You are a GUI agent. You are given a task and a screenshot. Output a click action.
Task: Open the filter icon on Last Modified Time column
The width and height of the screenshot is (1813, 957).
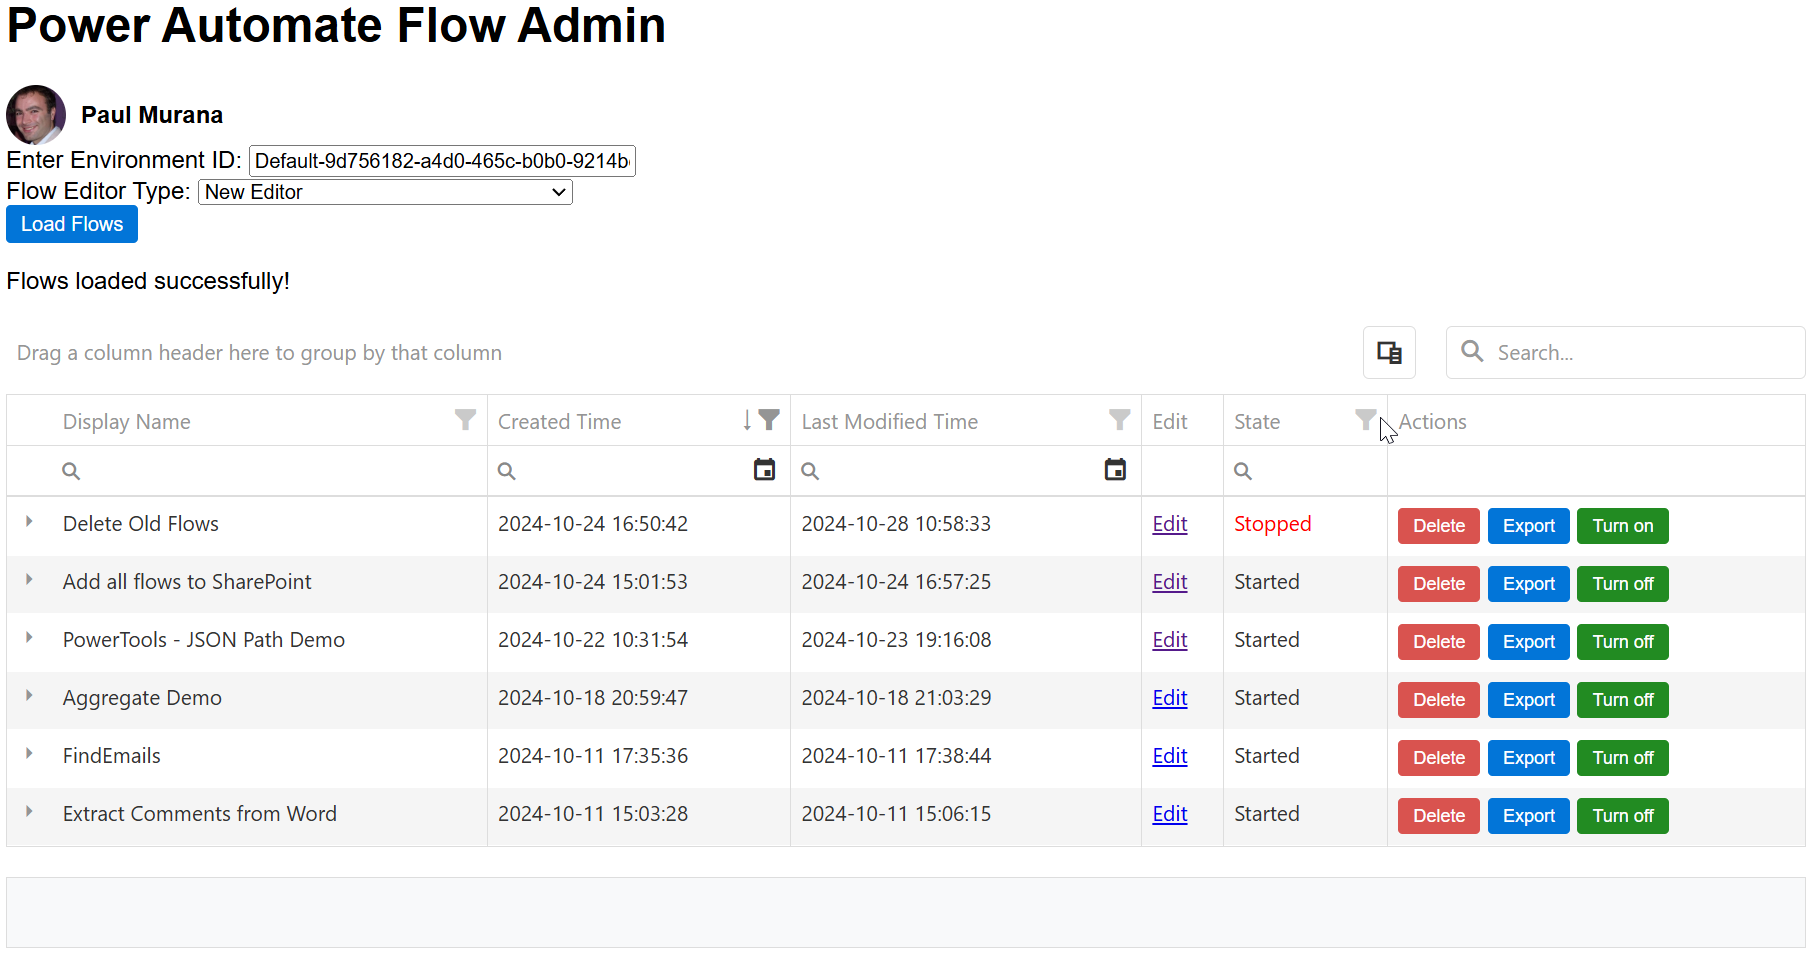pos(1118,420)
